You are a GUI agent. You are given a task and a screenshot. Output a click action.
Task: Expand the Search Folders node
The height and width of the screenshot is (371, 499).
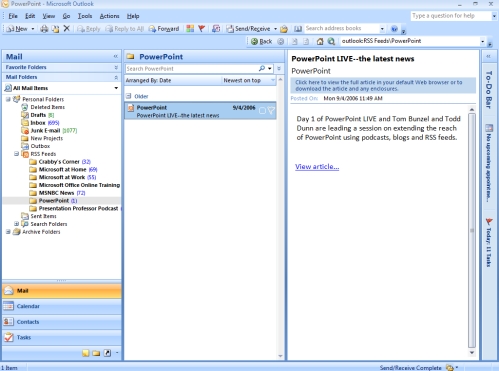click(x=16, y=224)
